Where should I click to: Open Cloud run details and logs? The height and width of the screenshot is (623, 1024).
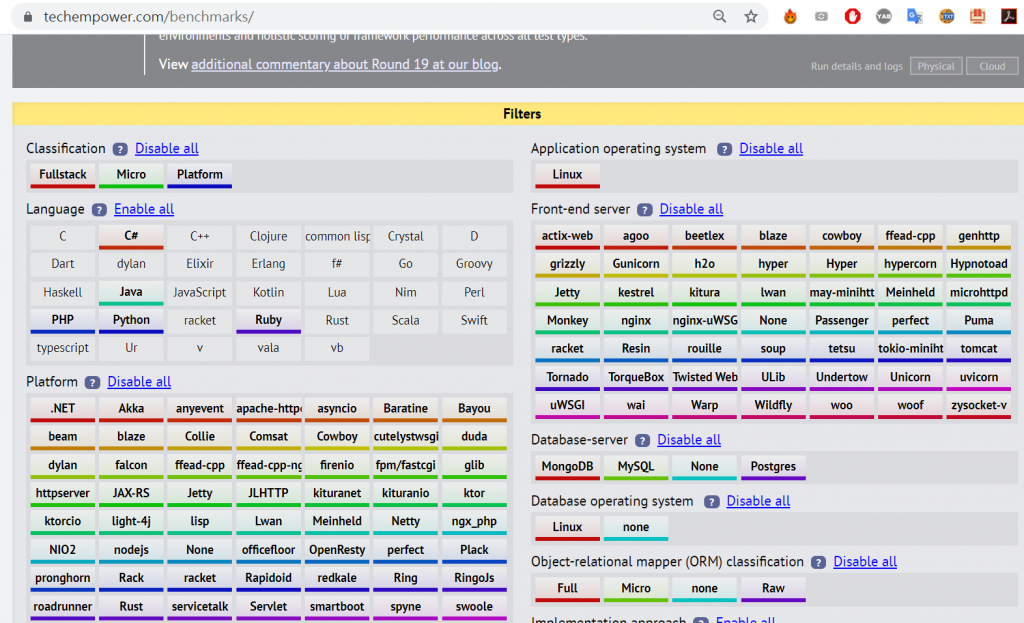[x=992, y=66]
